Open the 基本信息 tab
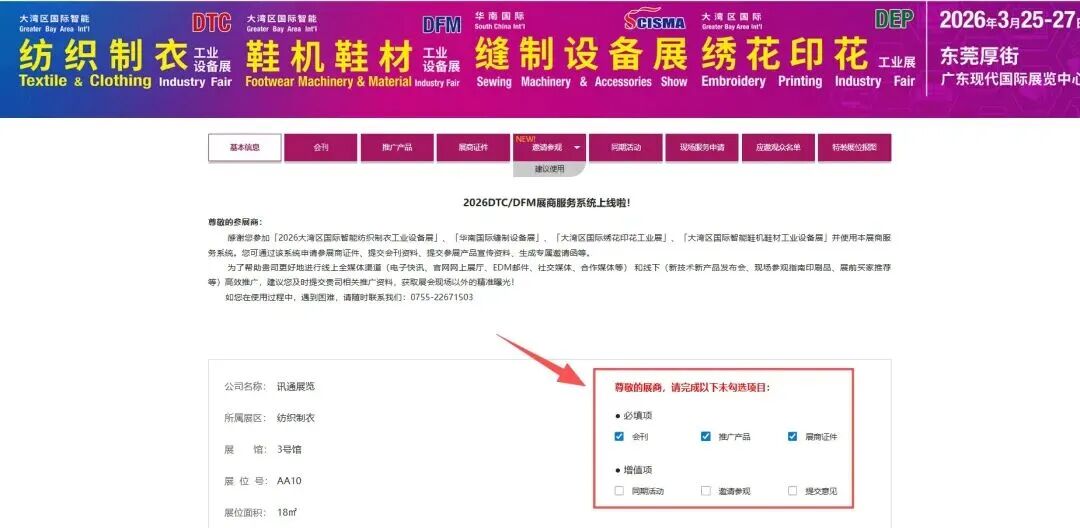Screen dimensions: 1080x528 (x=245, y=147)
